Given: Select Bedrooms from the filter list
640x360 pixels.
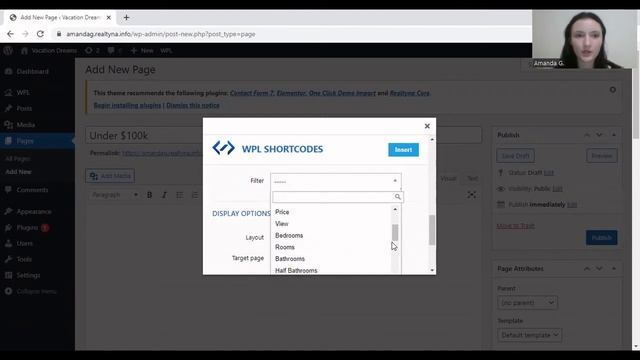Looking at the screenshot, I should pyautogui.click(x=289, y=236).
